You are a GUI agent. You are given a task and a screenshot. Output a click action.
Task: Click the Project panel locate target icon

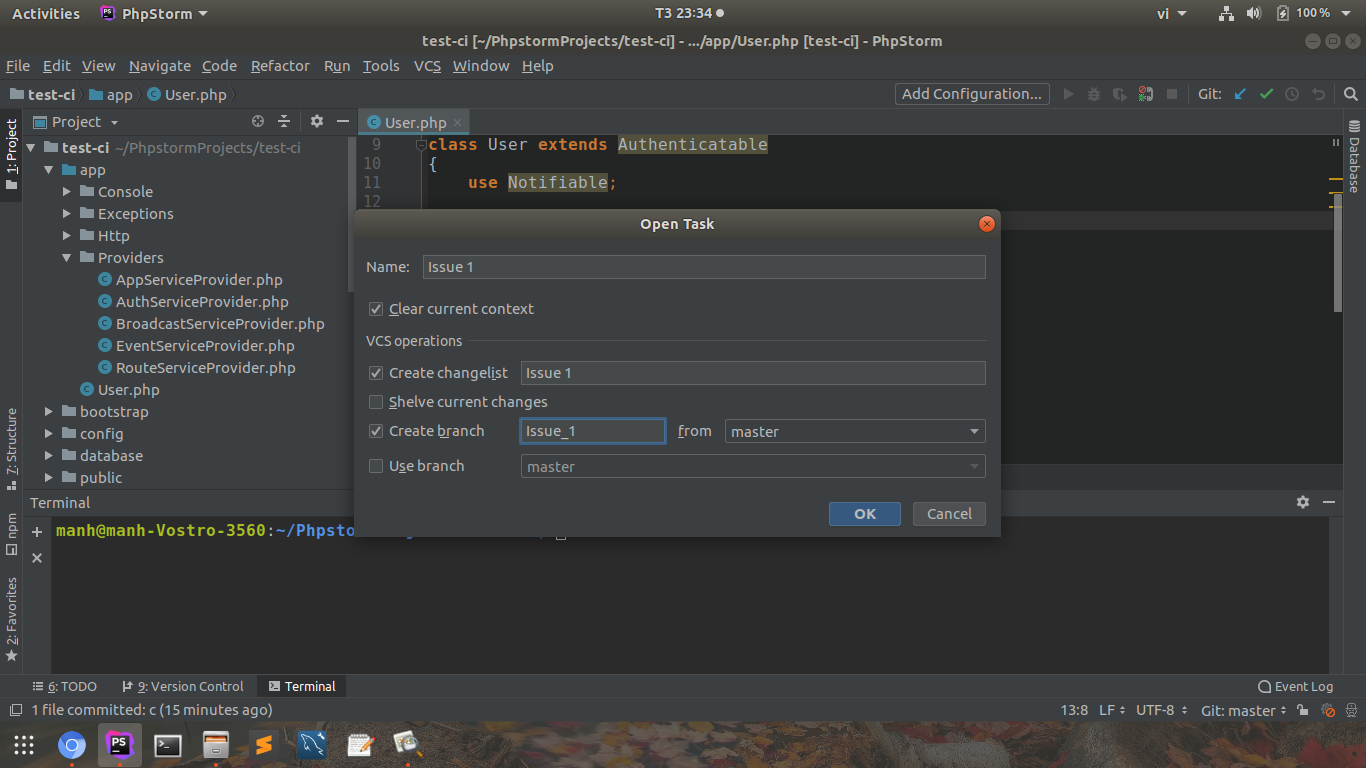pyautogui.click(x=258, y=121)
